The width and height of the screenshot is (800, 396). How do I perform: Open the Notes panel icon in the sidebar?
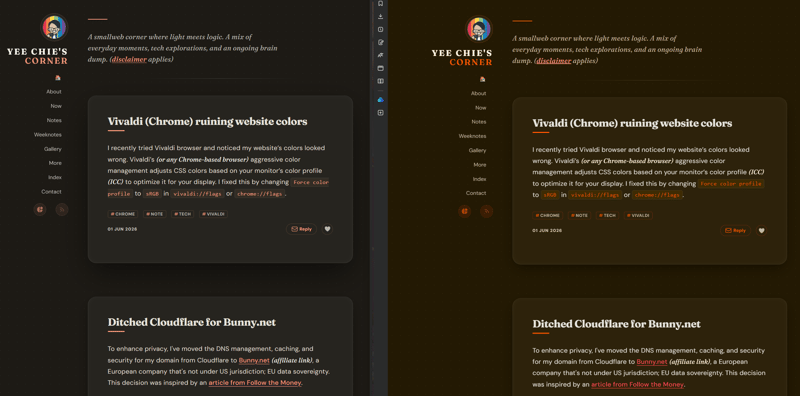pyautogui.click(x=381, y=42)
